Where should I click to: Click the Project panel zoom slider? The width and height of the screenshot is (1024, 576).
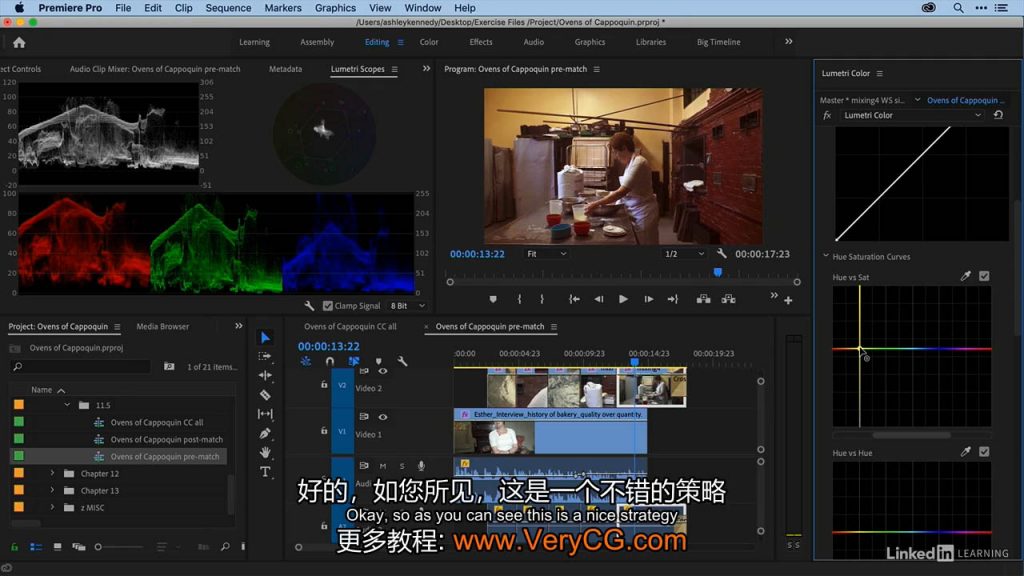[x=118, y=547]
